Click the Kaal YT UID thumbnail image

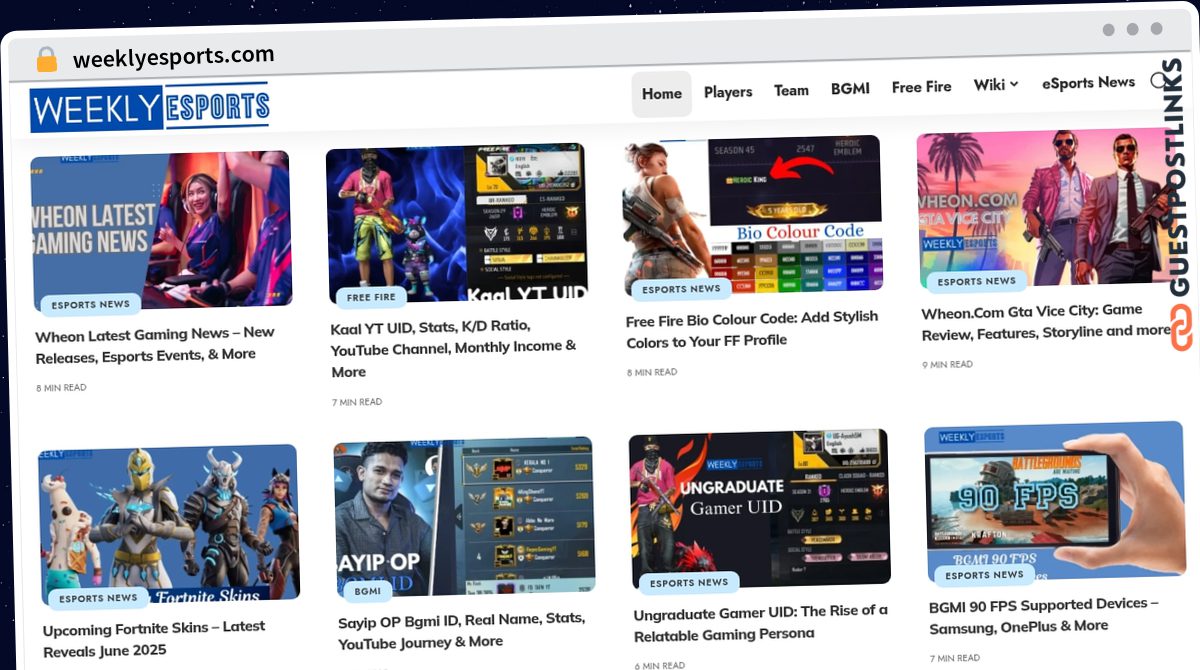coord(457,223)
